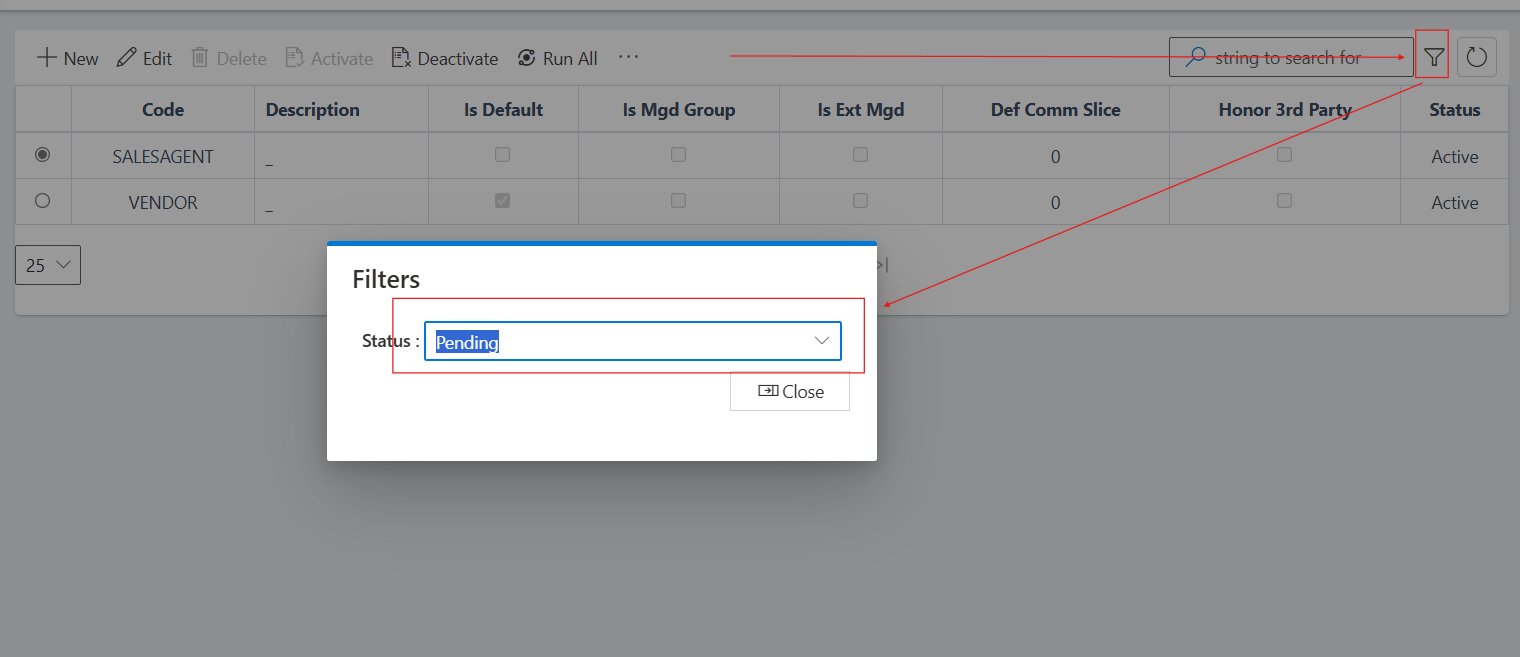Click the search magnifier icon
The image size is (1520, 657).
(1195, 58)
